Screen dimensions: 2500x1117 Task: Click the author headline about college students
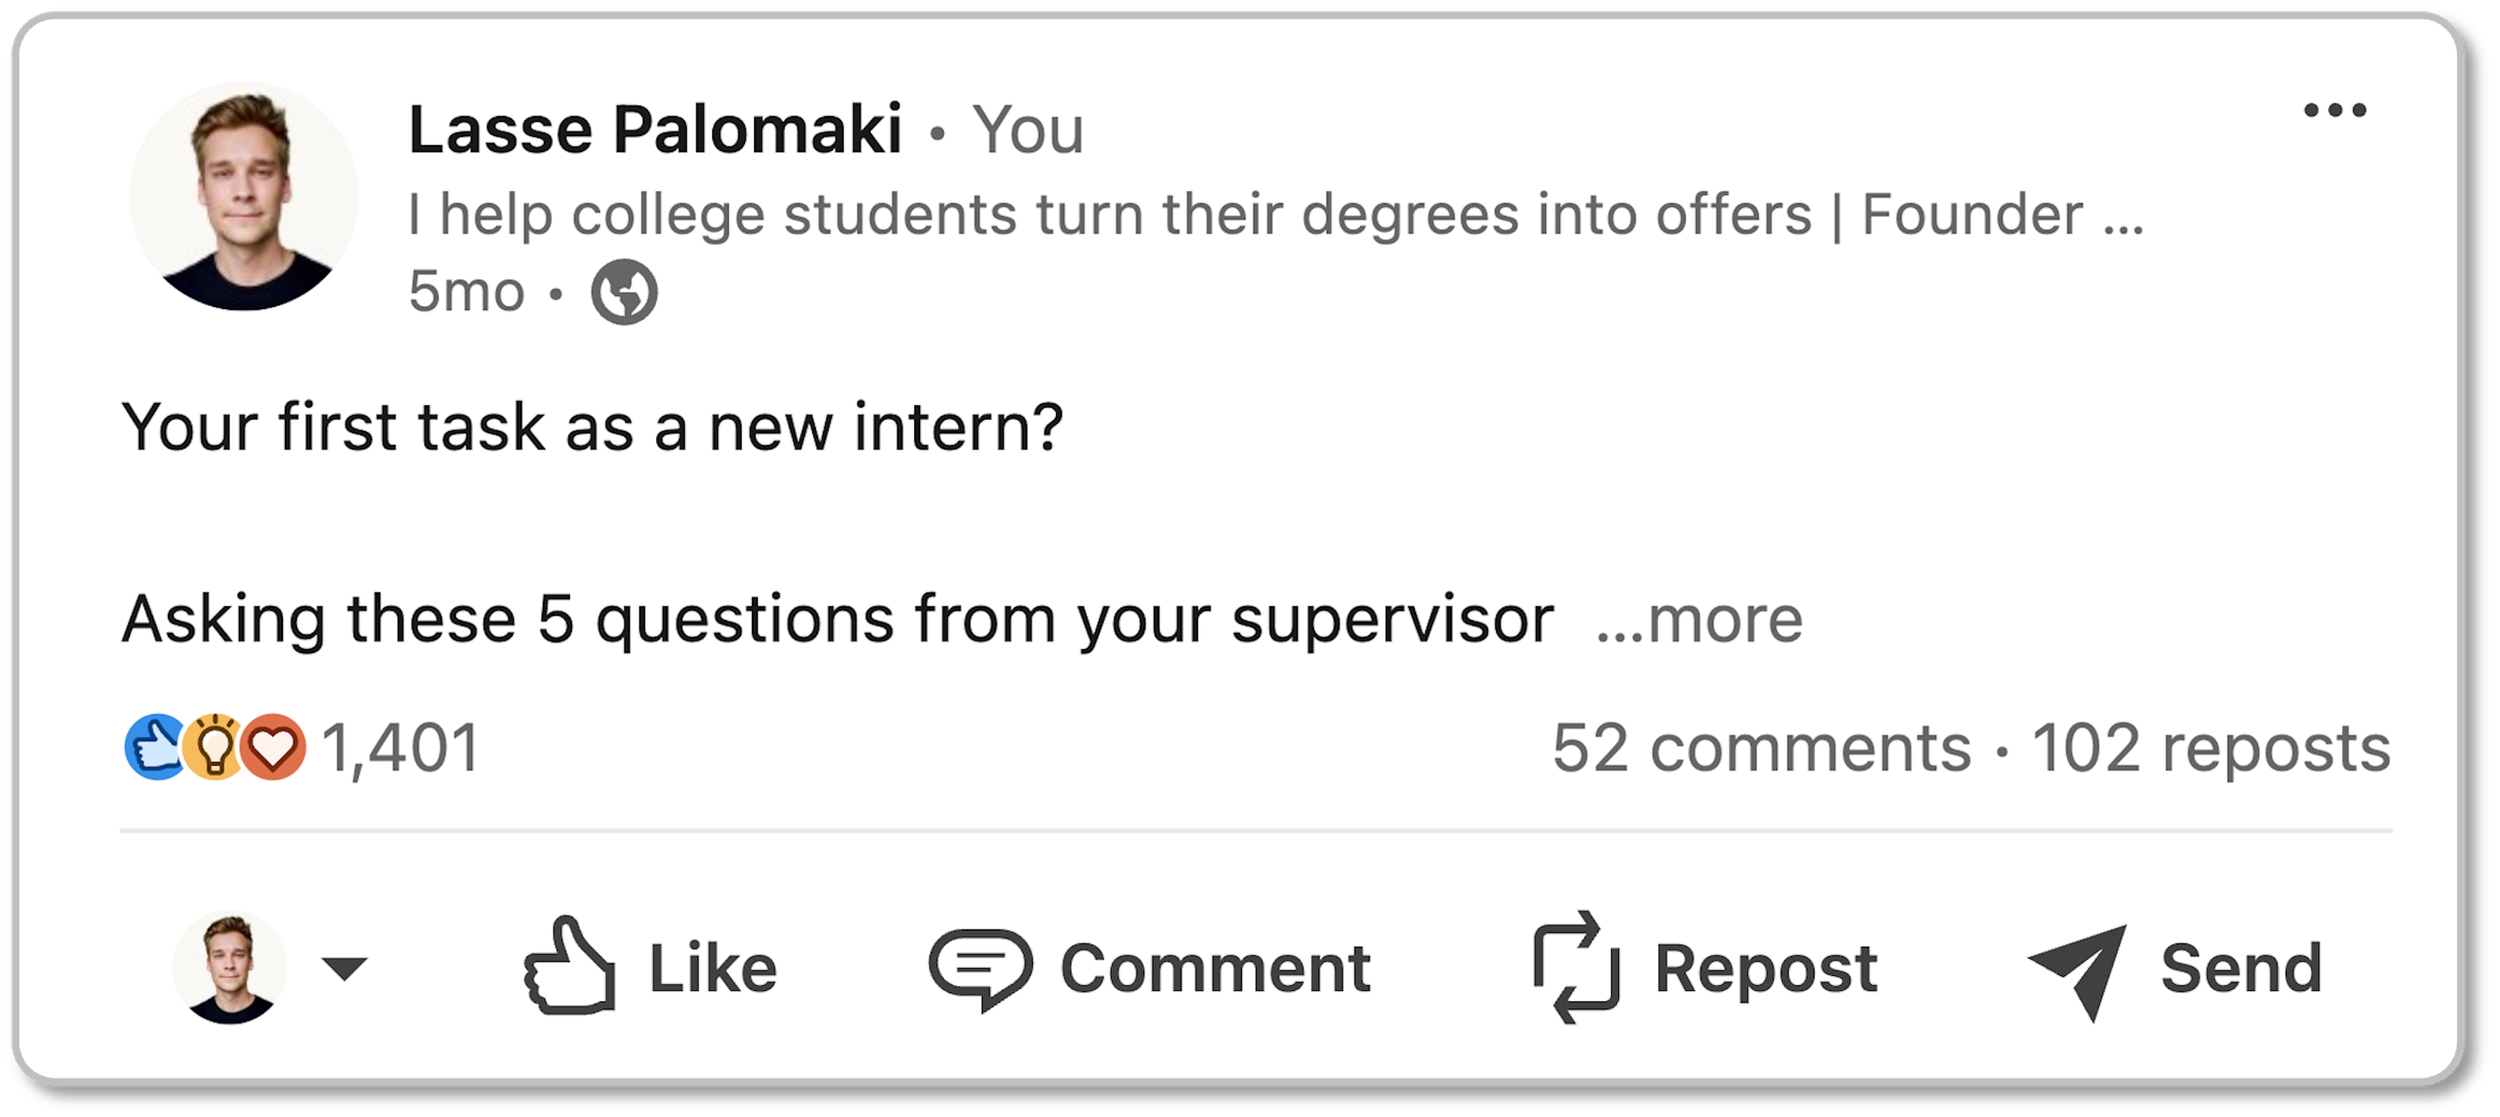(1275, 215)
